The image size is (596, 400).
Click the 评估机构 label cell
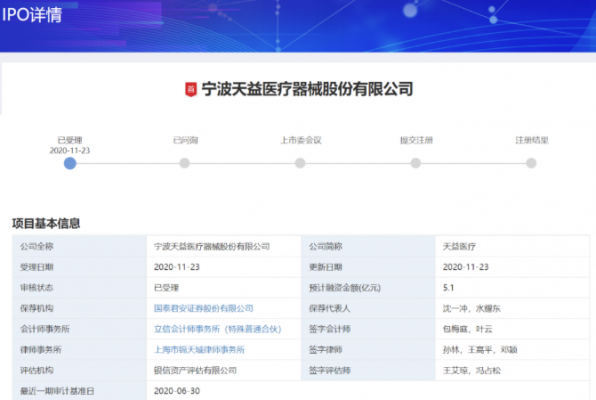[x=79, y=370]
